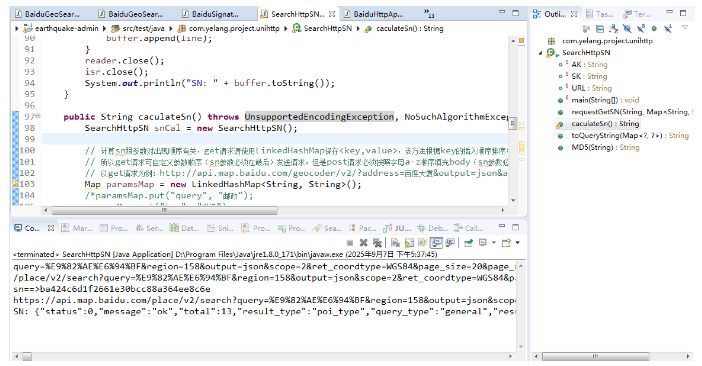This screenshot has height=366, width=702.
Task: Click the Outline horizontal scrollbar thumb
Action: point(595,356)
